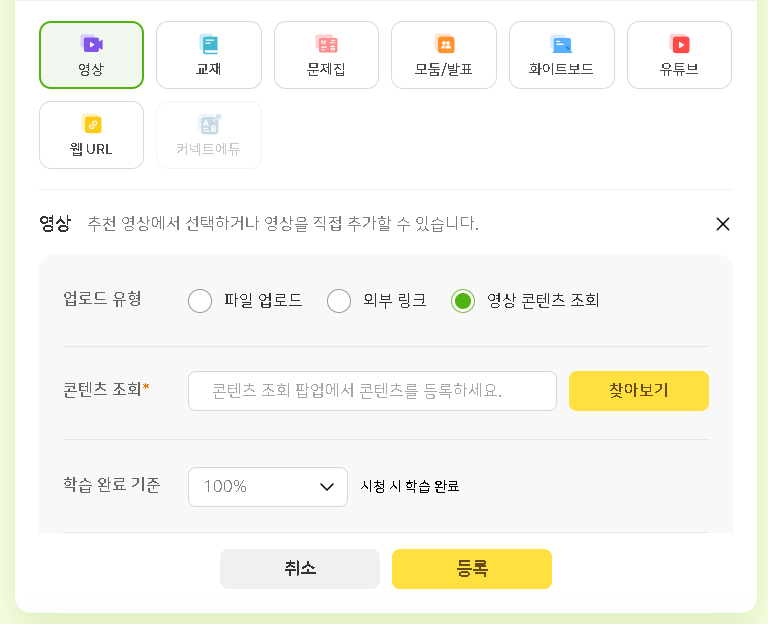
Task: Click the 취소 cancel button
Action: [x=300, y=568]
